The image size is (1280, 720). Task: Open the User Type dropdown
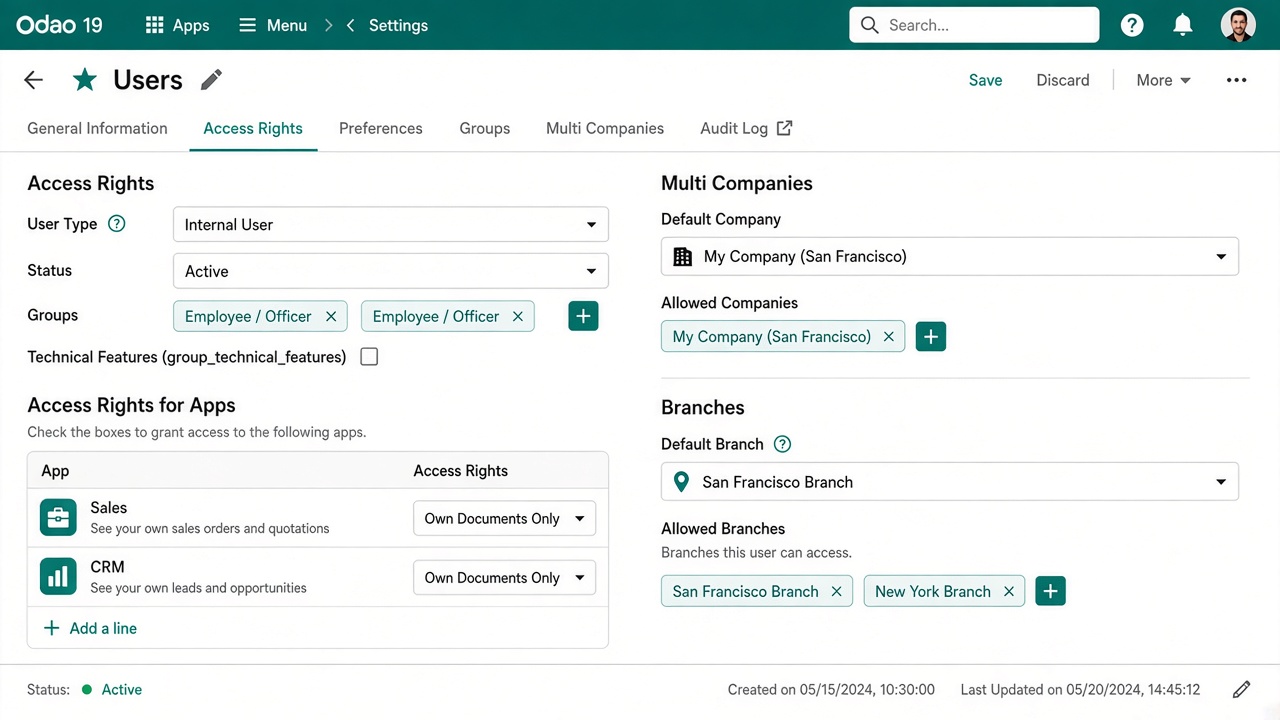391,225
